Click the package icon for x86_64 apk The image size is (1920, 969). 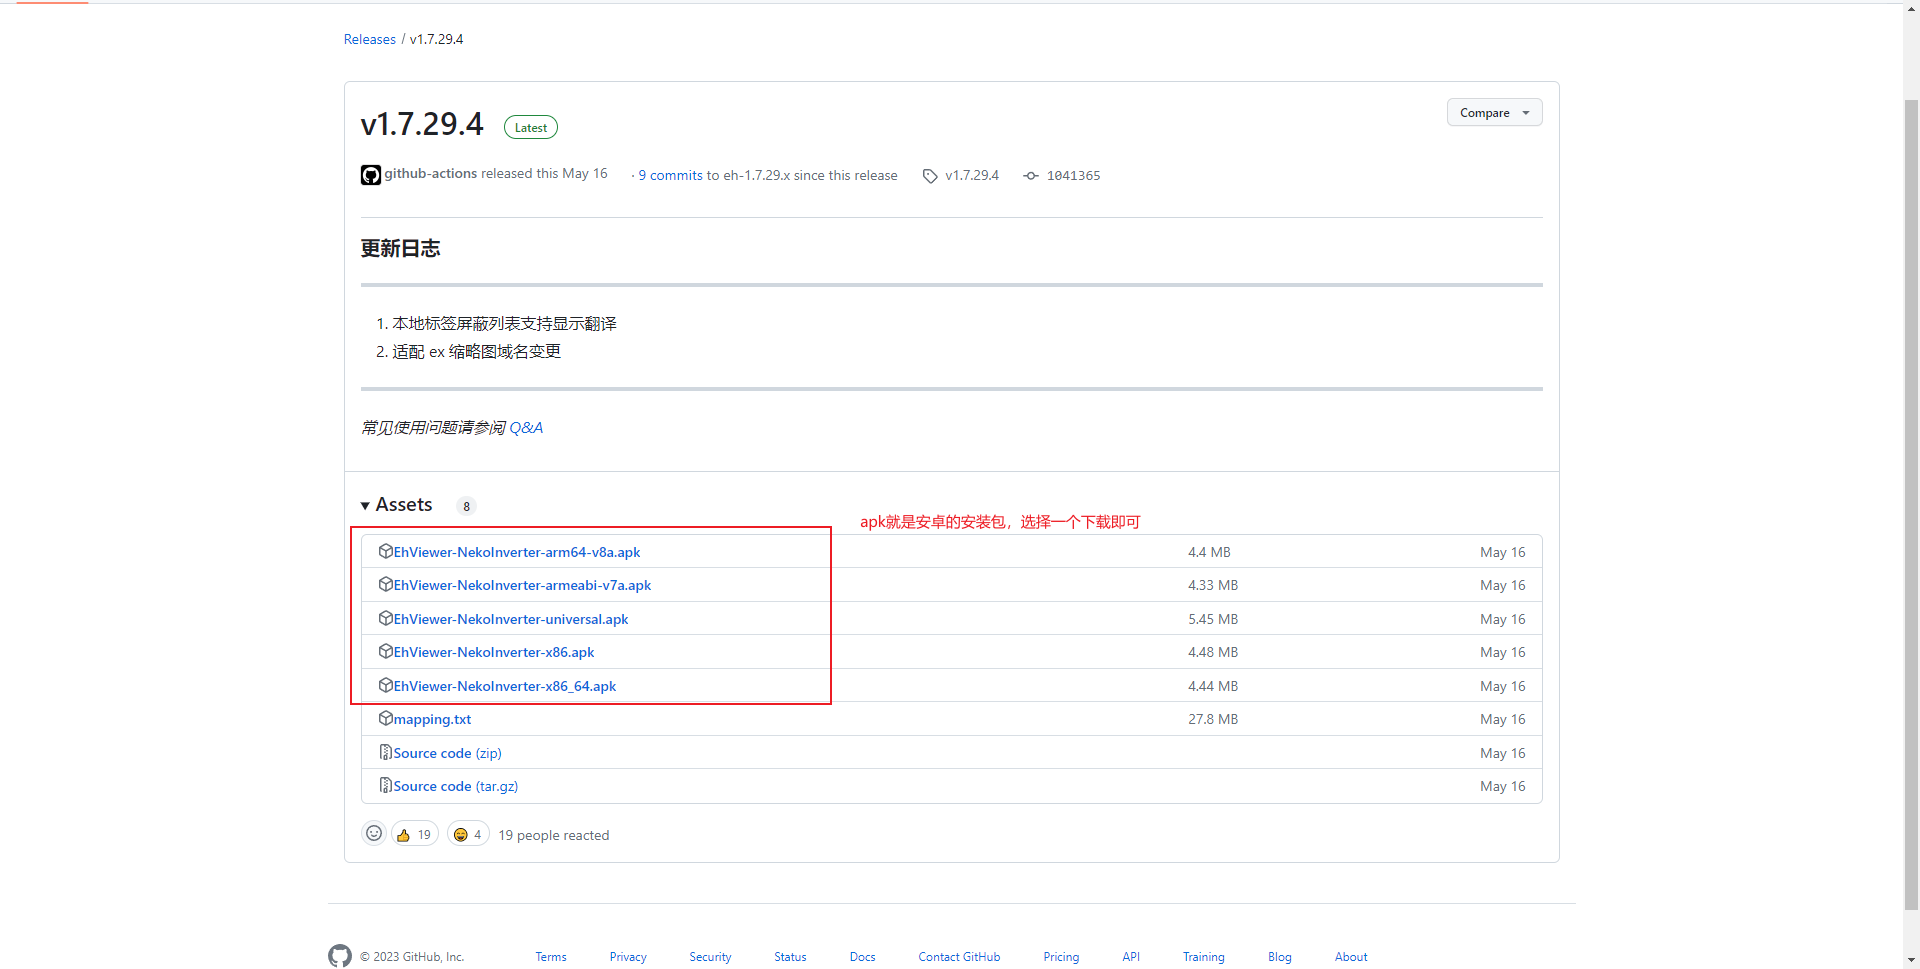(385, 685)
